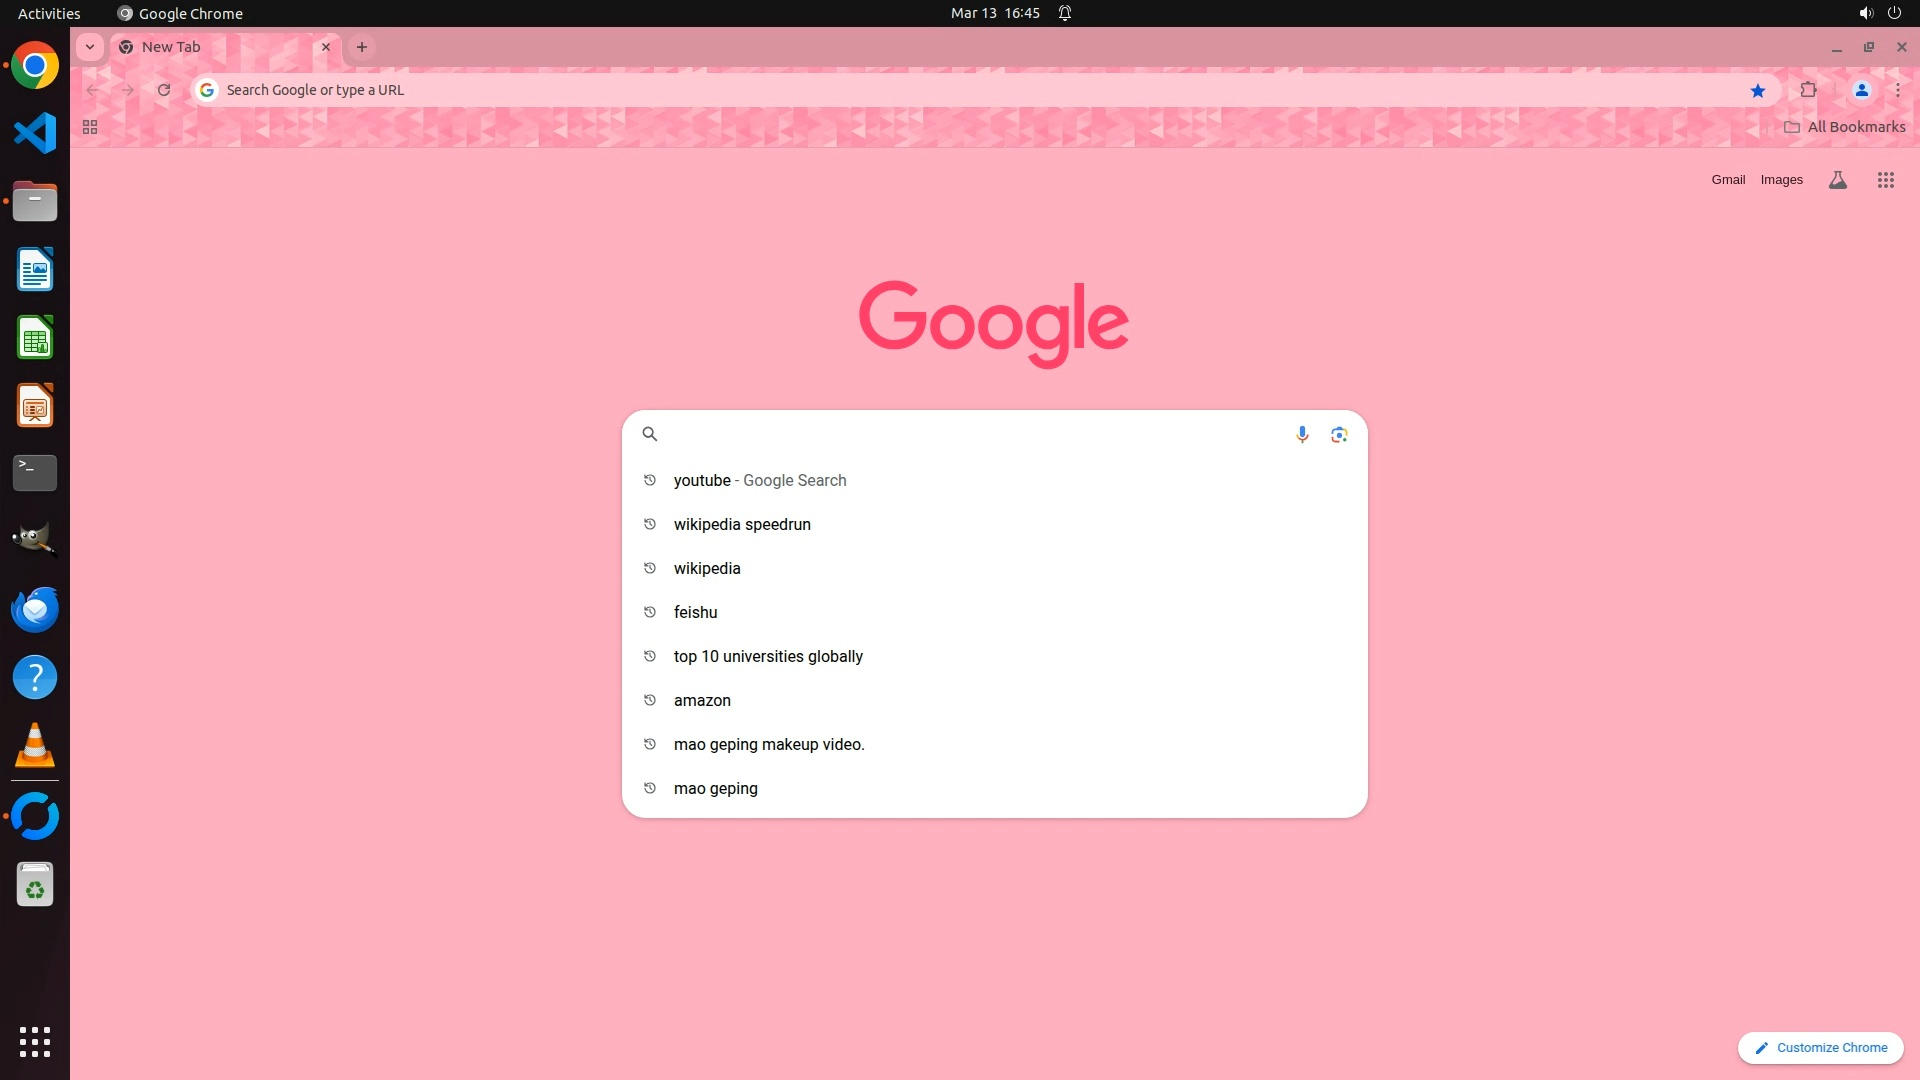Open the Extensions puzzle icon

click(x=1808, y=90)
